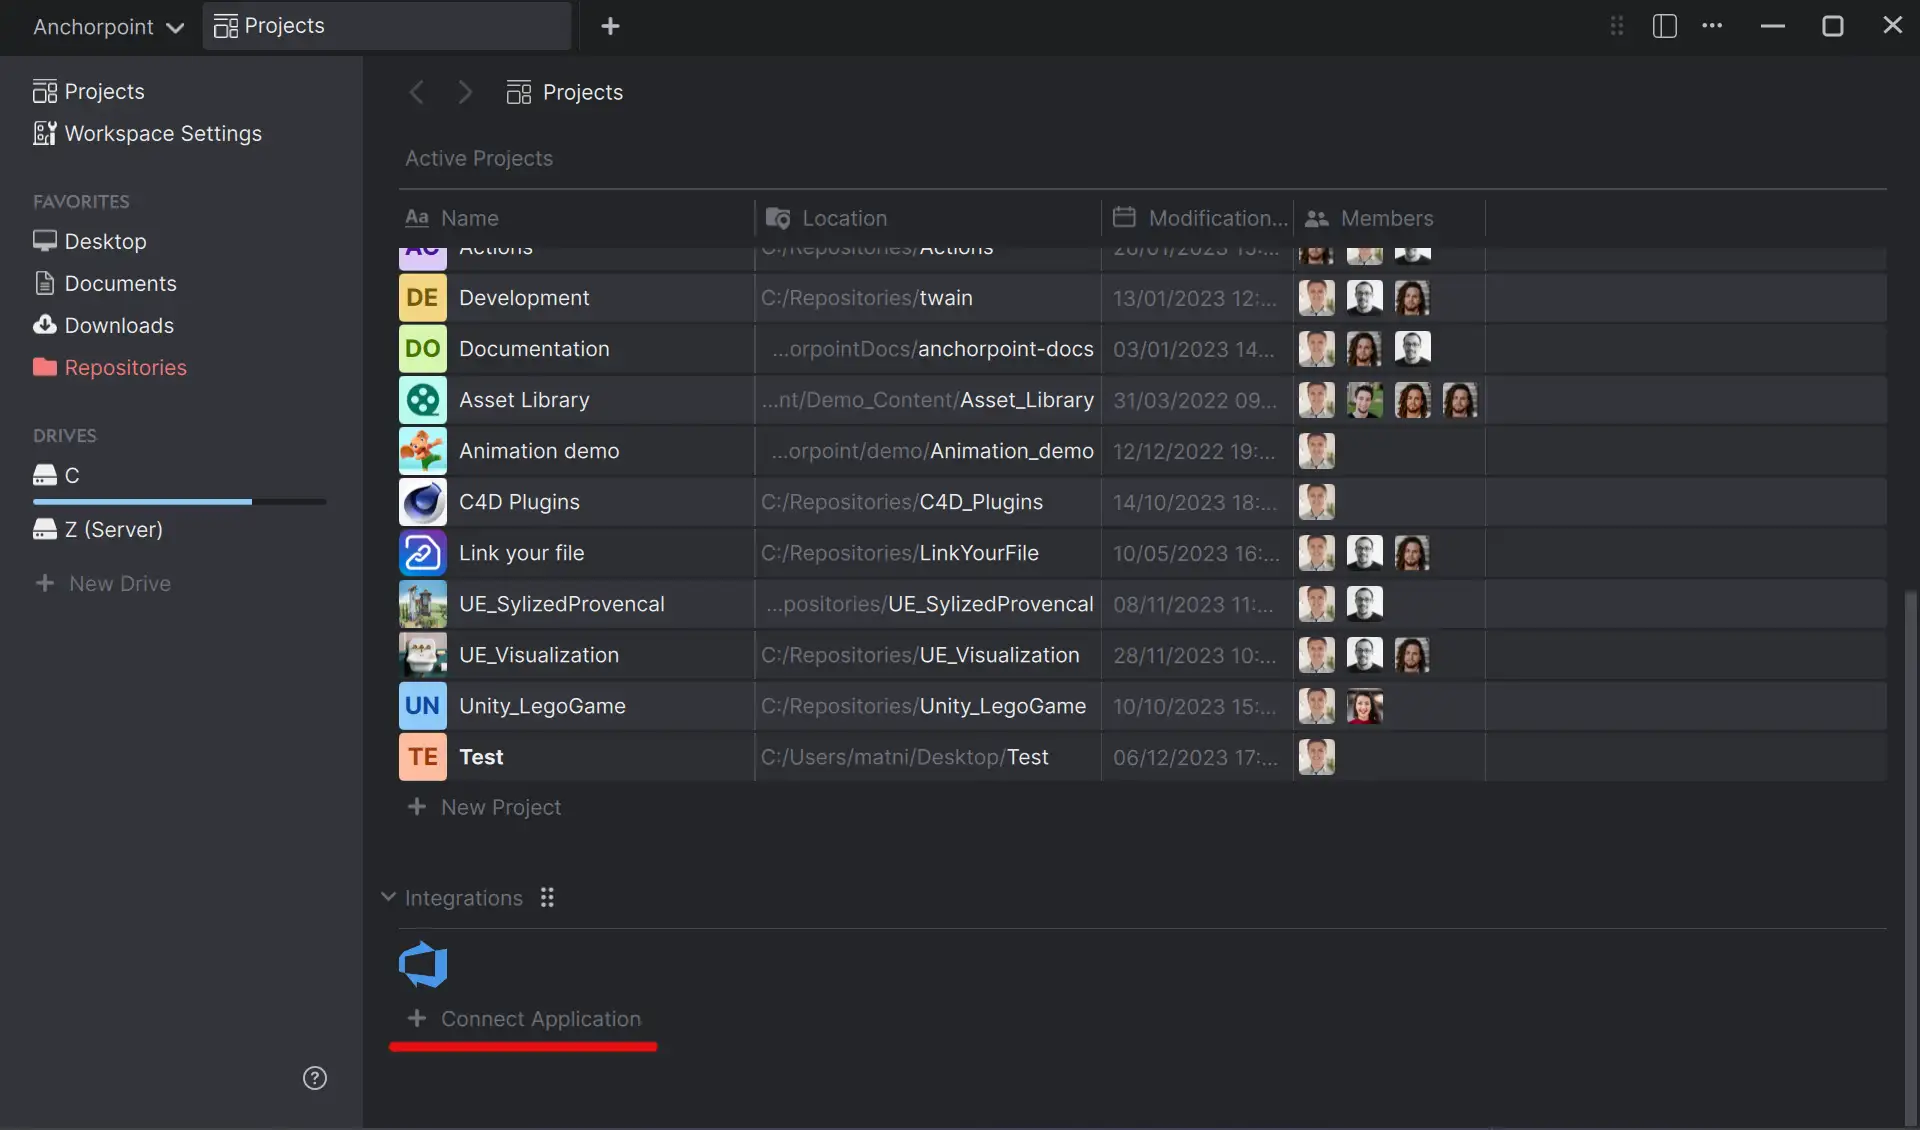Click the Link your file project icon
The image size is (1920, 1130).
(x=423, y=553)
